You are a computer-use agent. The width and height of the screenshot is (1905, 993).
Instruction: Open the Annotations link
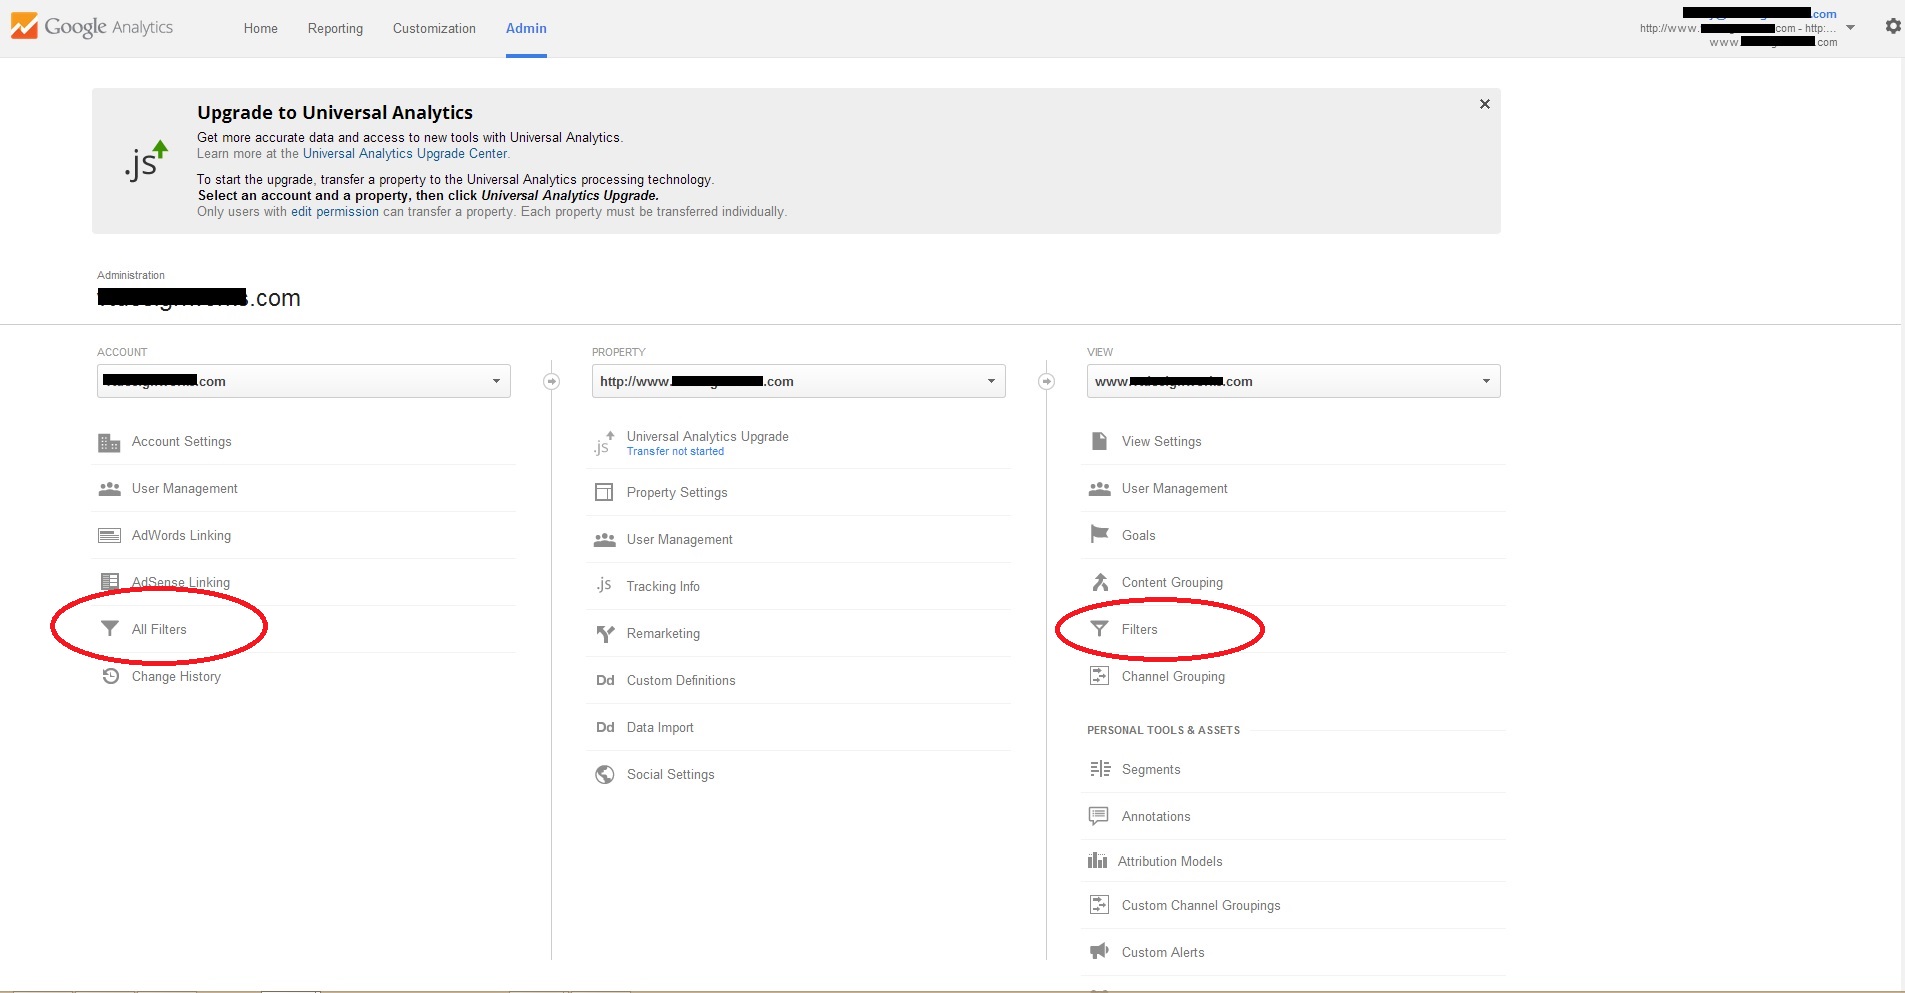click(1156, 817)
